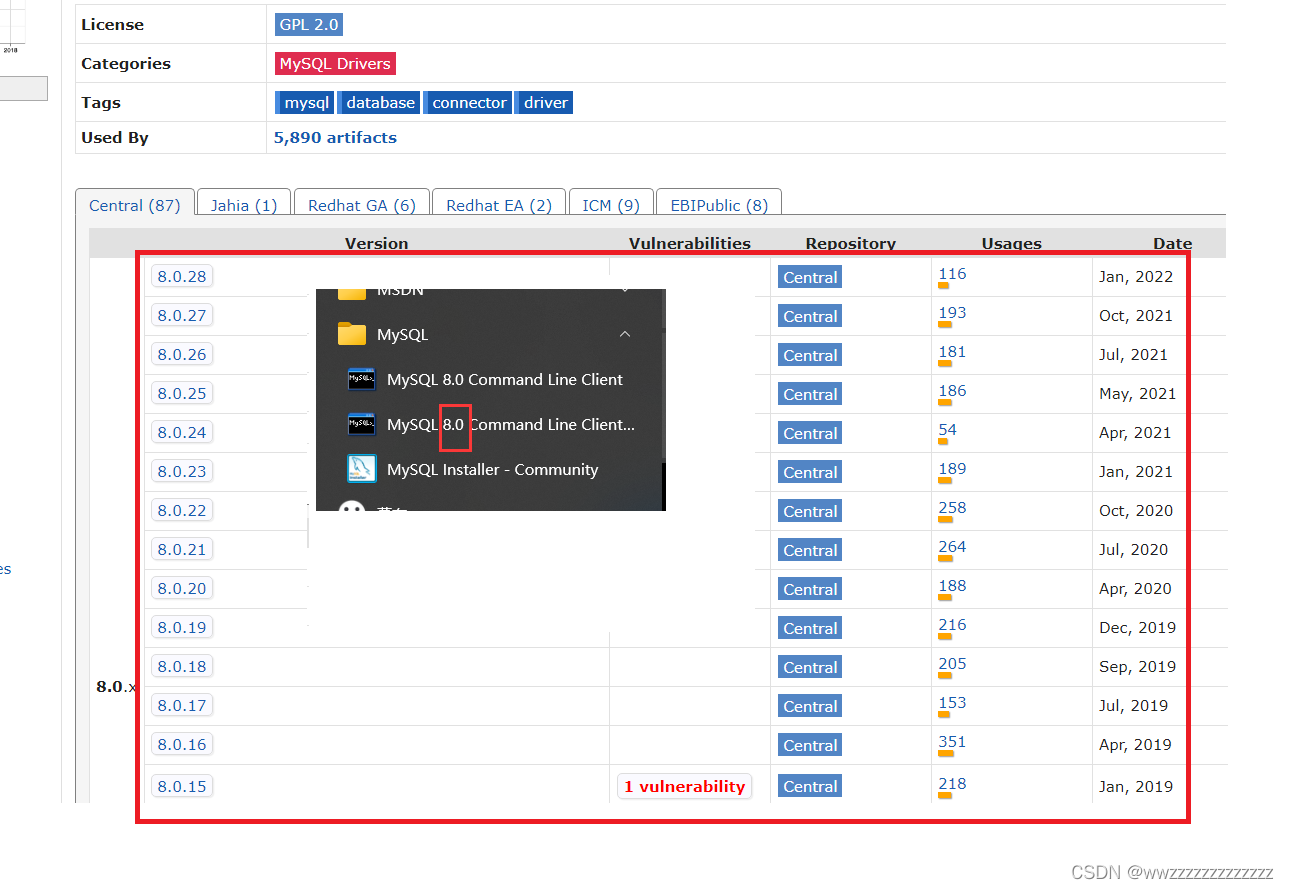Click Central repository for version 8.0.28
1289x889 pixels.
[x=810, y=278]
